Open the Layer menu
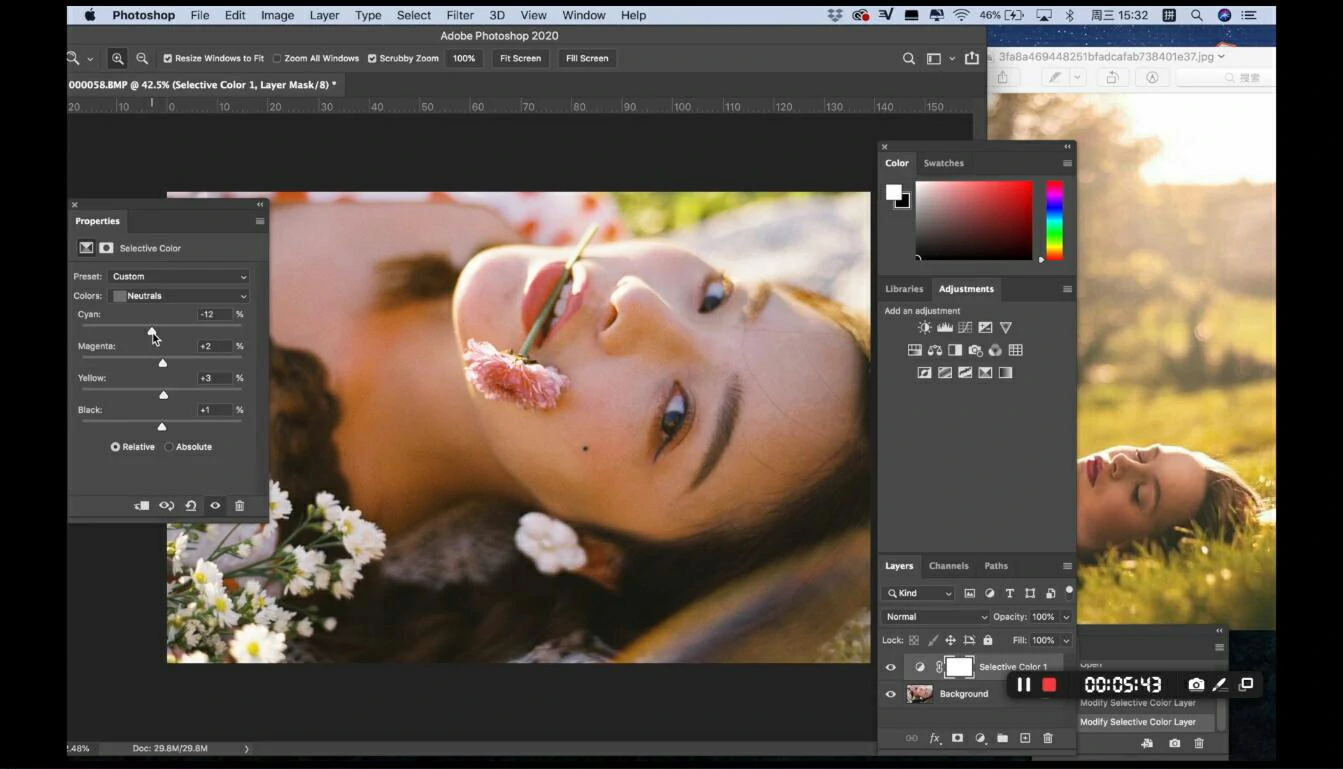 tap(324, 15)
